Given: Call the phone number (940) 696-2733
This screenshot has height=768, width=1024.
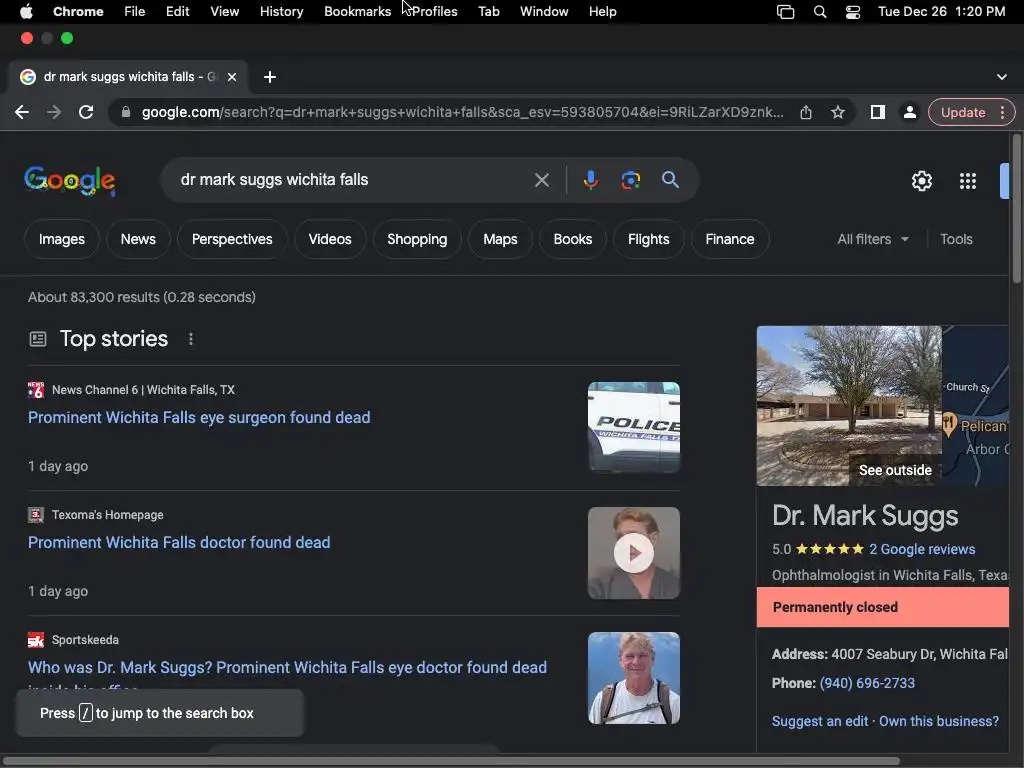Looking at the screenshot, I should pos(867,683).
